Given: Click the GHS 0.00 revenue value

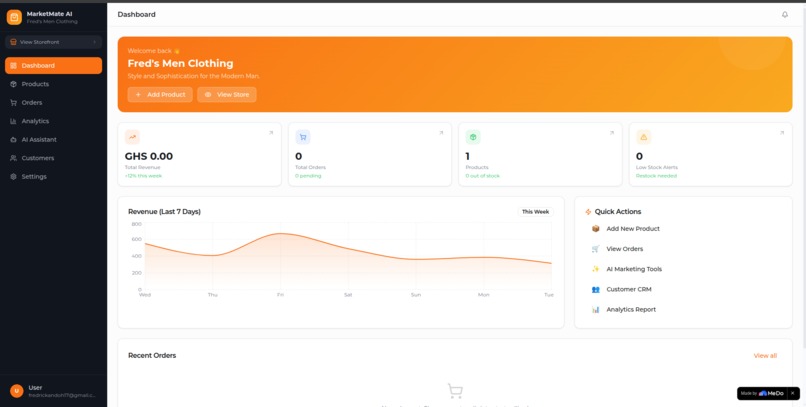Looking at the screenshot, I should point(149,156).
